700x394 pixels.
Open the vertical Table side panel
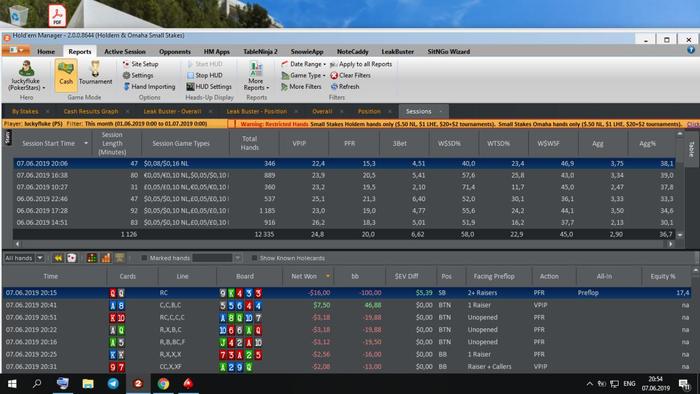coord(691,149)
